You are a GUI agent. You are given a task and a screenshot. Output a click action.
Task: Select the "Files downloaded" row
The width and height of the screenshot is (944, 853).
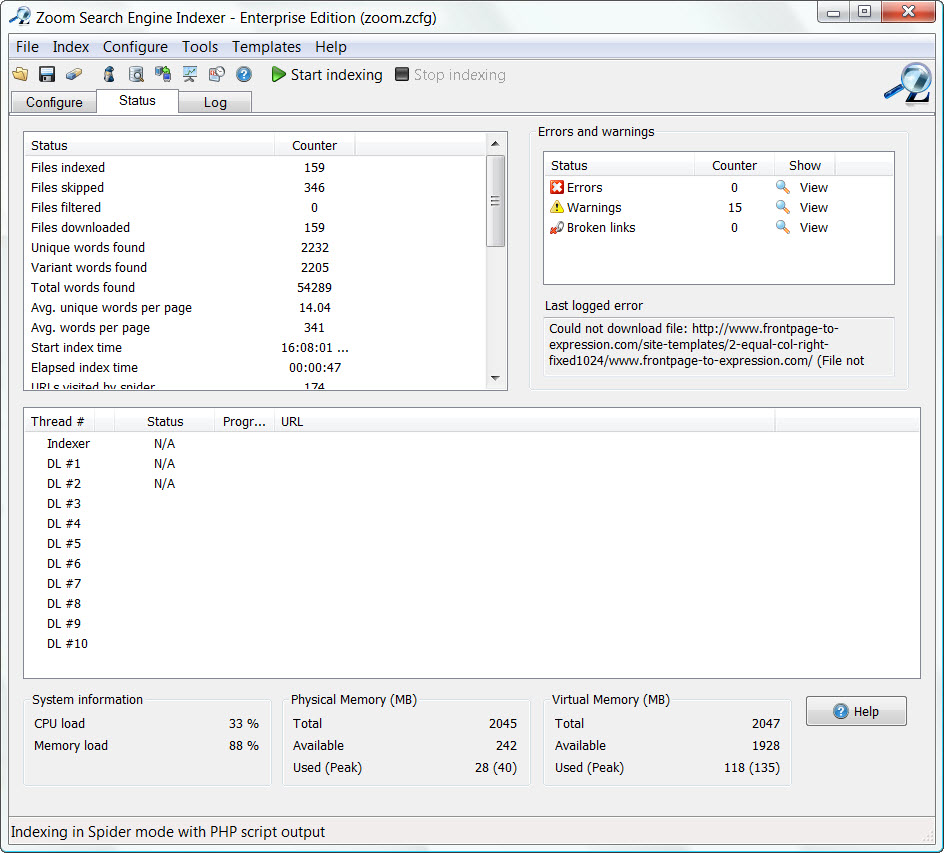(x=255, y=228)
